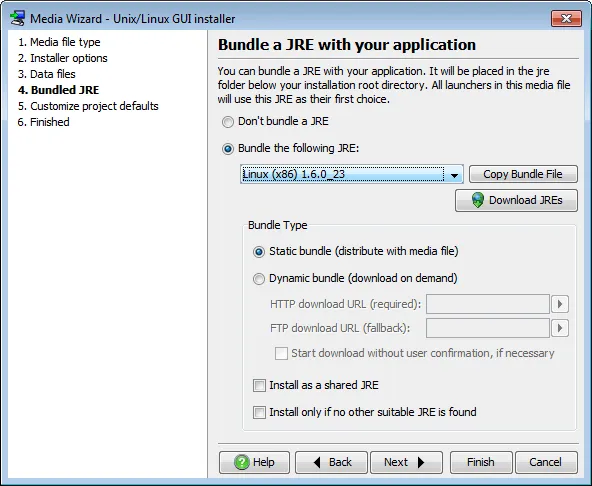Check Install only if no other suitable JRE
Viewport: 592px width, 486px height.
pyautogui.click(x=259, y=412)
